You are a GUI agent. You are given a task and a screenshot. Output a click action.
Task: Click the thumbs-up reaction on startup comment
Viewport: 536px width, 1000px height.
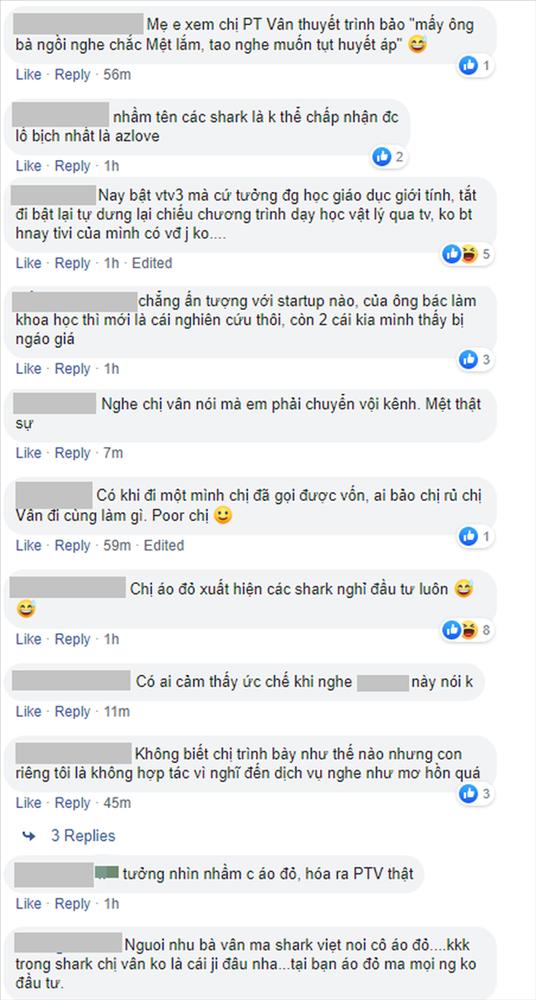468,359
